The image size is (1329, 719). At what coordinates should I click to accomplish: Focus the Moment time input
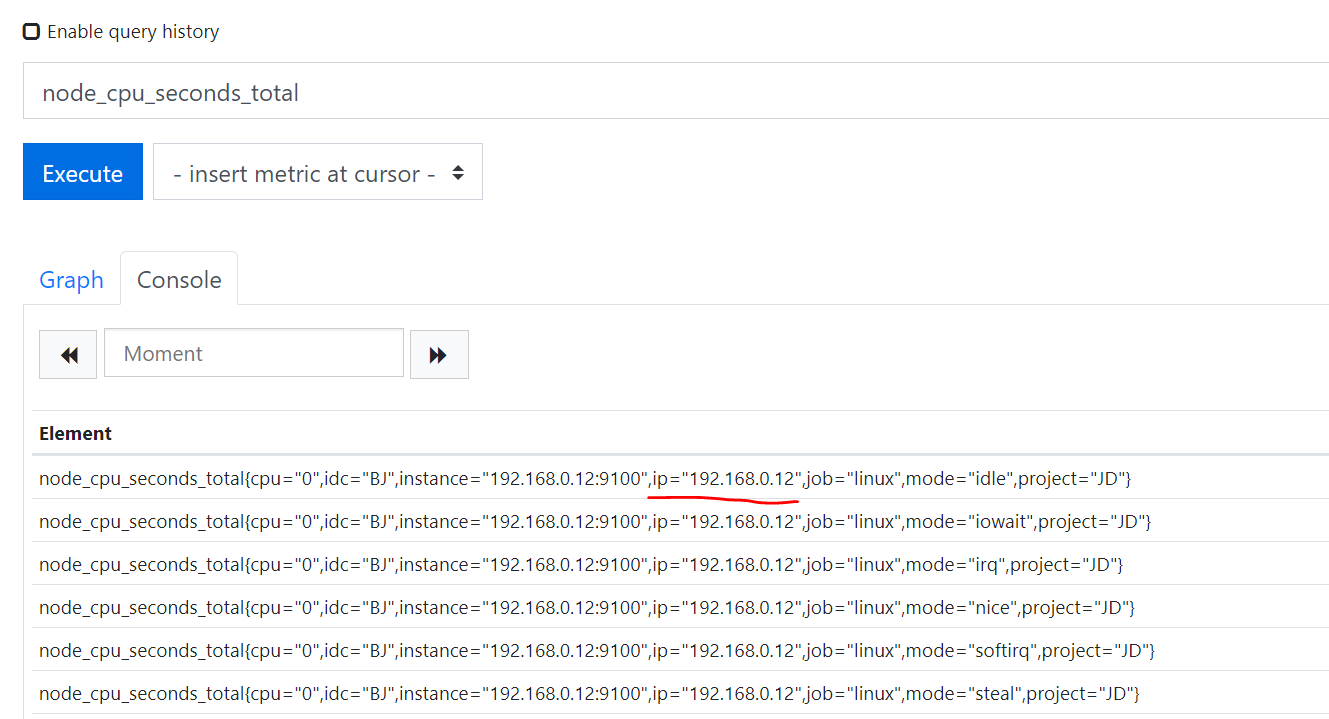[x=254, y=353]
